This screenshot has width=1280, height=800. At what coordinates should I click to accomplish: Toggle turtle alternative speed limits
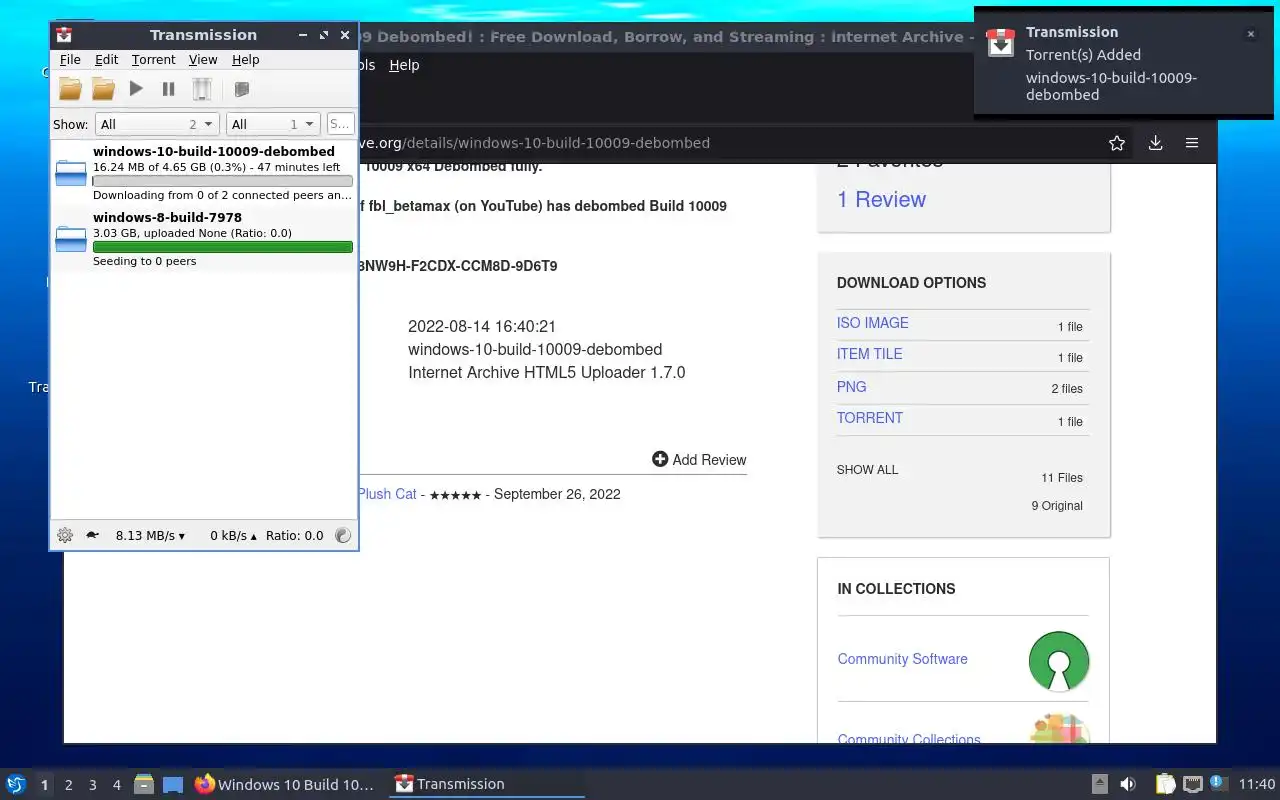pyautogui.click(x=92, y=535)
